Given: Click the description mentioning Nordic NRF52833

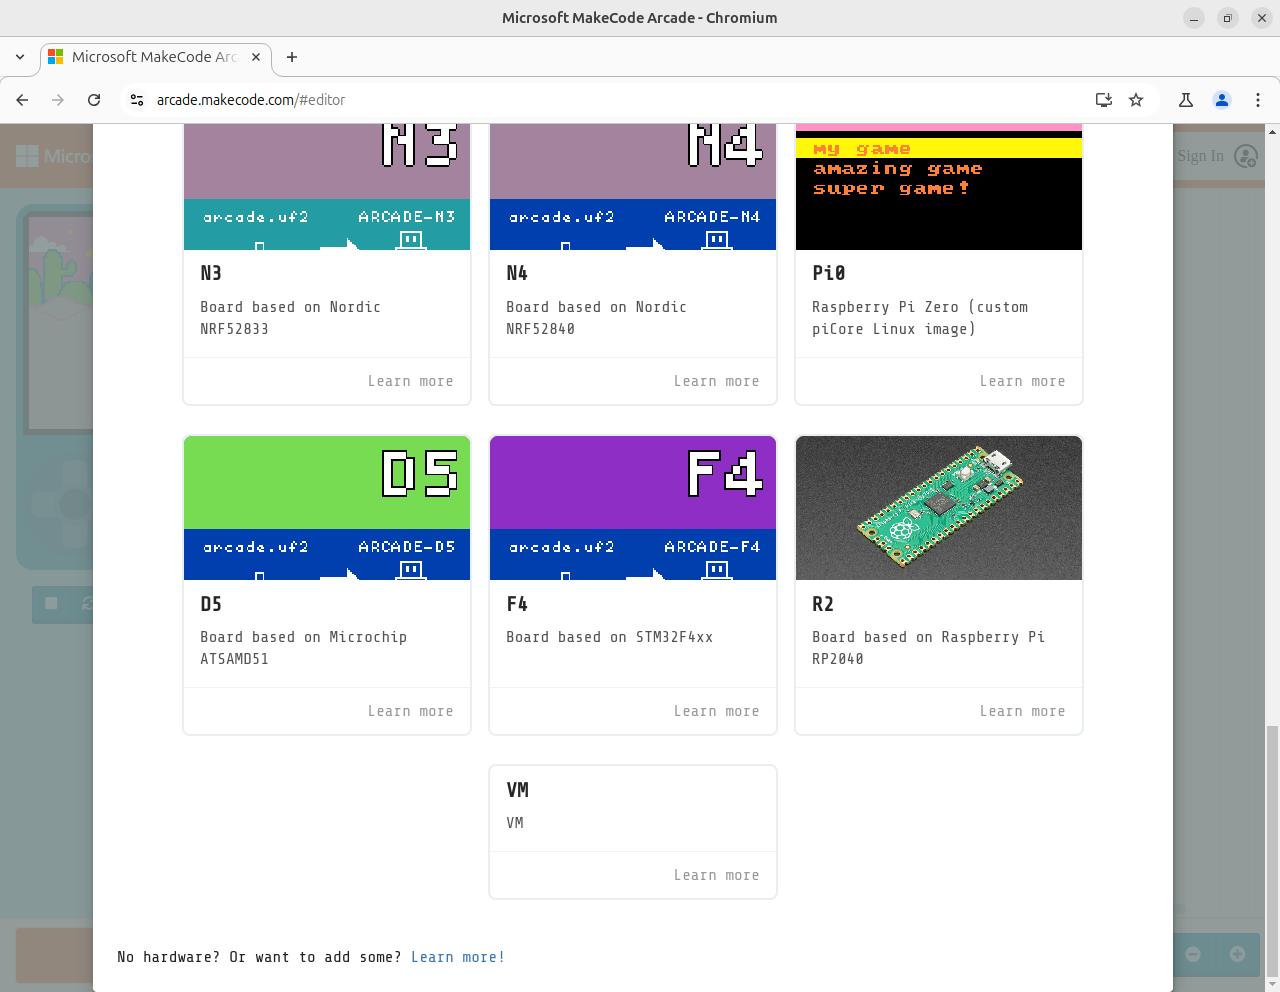Looking at the screenshot, I should click(x=290, y=318).
